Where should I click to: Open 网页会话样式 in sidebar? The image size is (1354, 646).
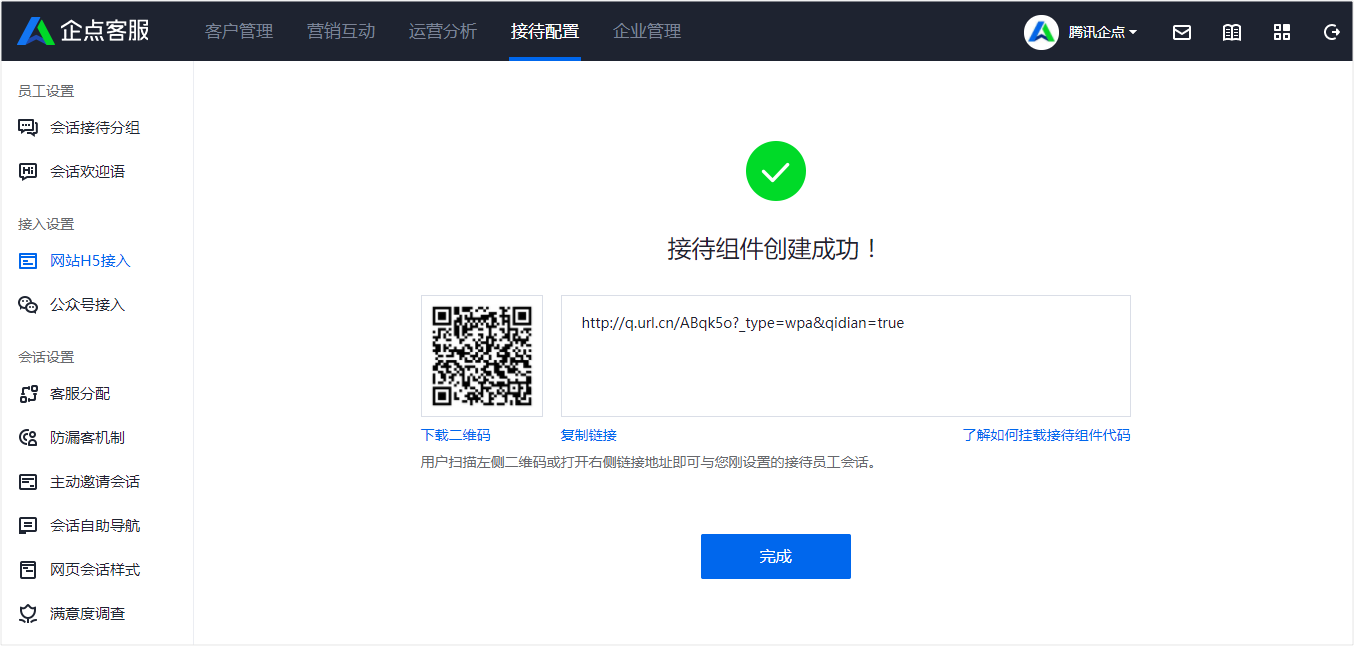96,570
